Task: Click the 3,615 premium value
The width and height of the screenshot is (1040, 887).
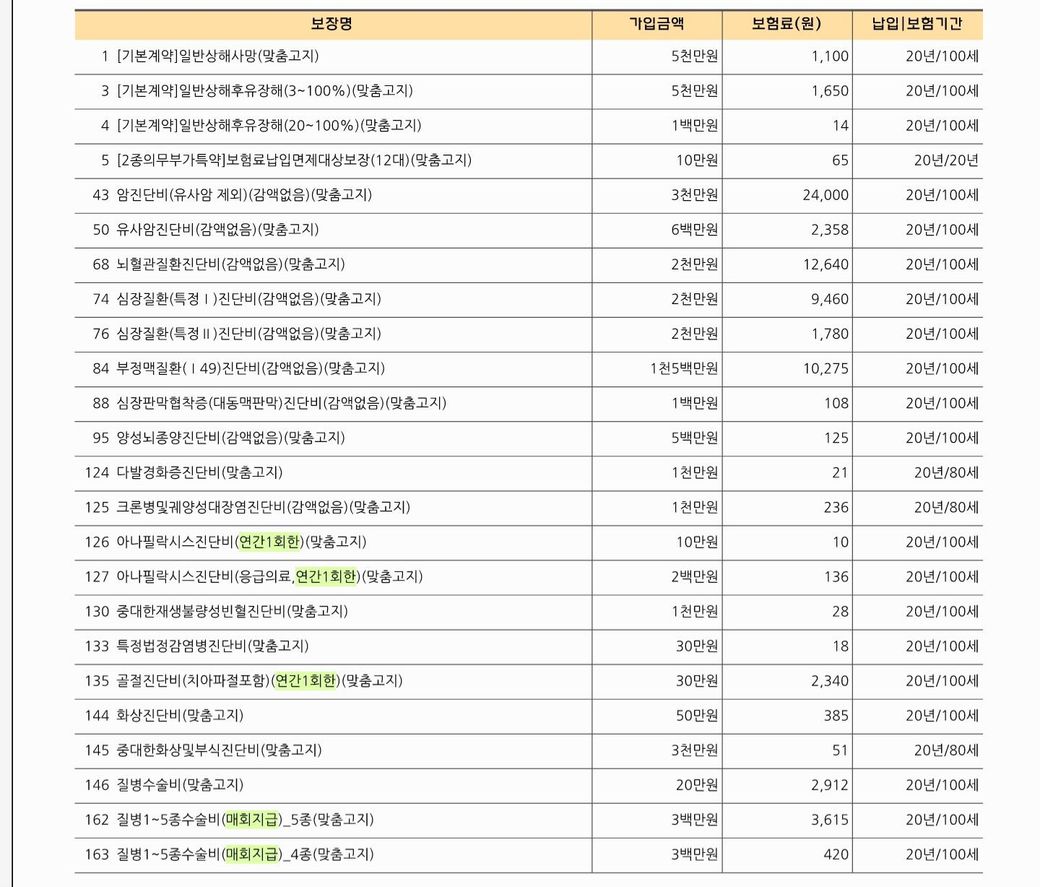Action: tap(830, 820)
